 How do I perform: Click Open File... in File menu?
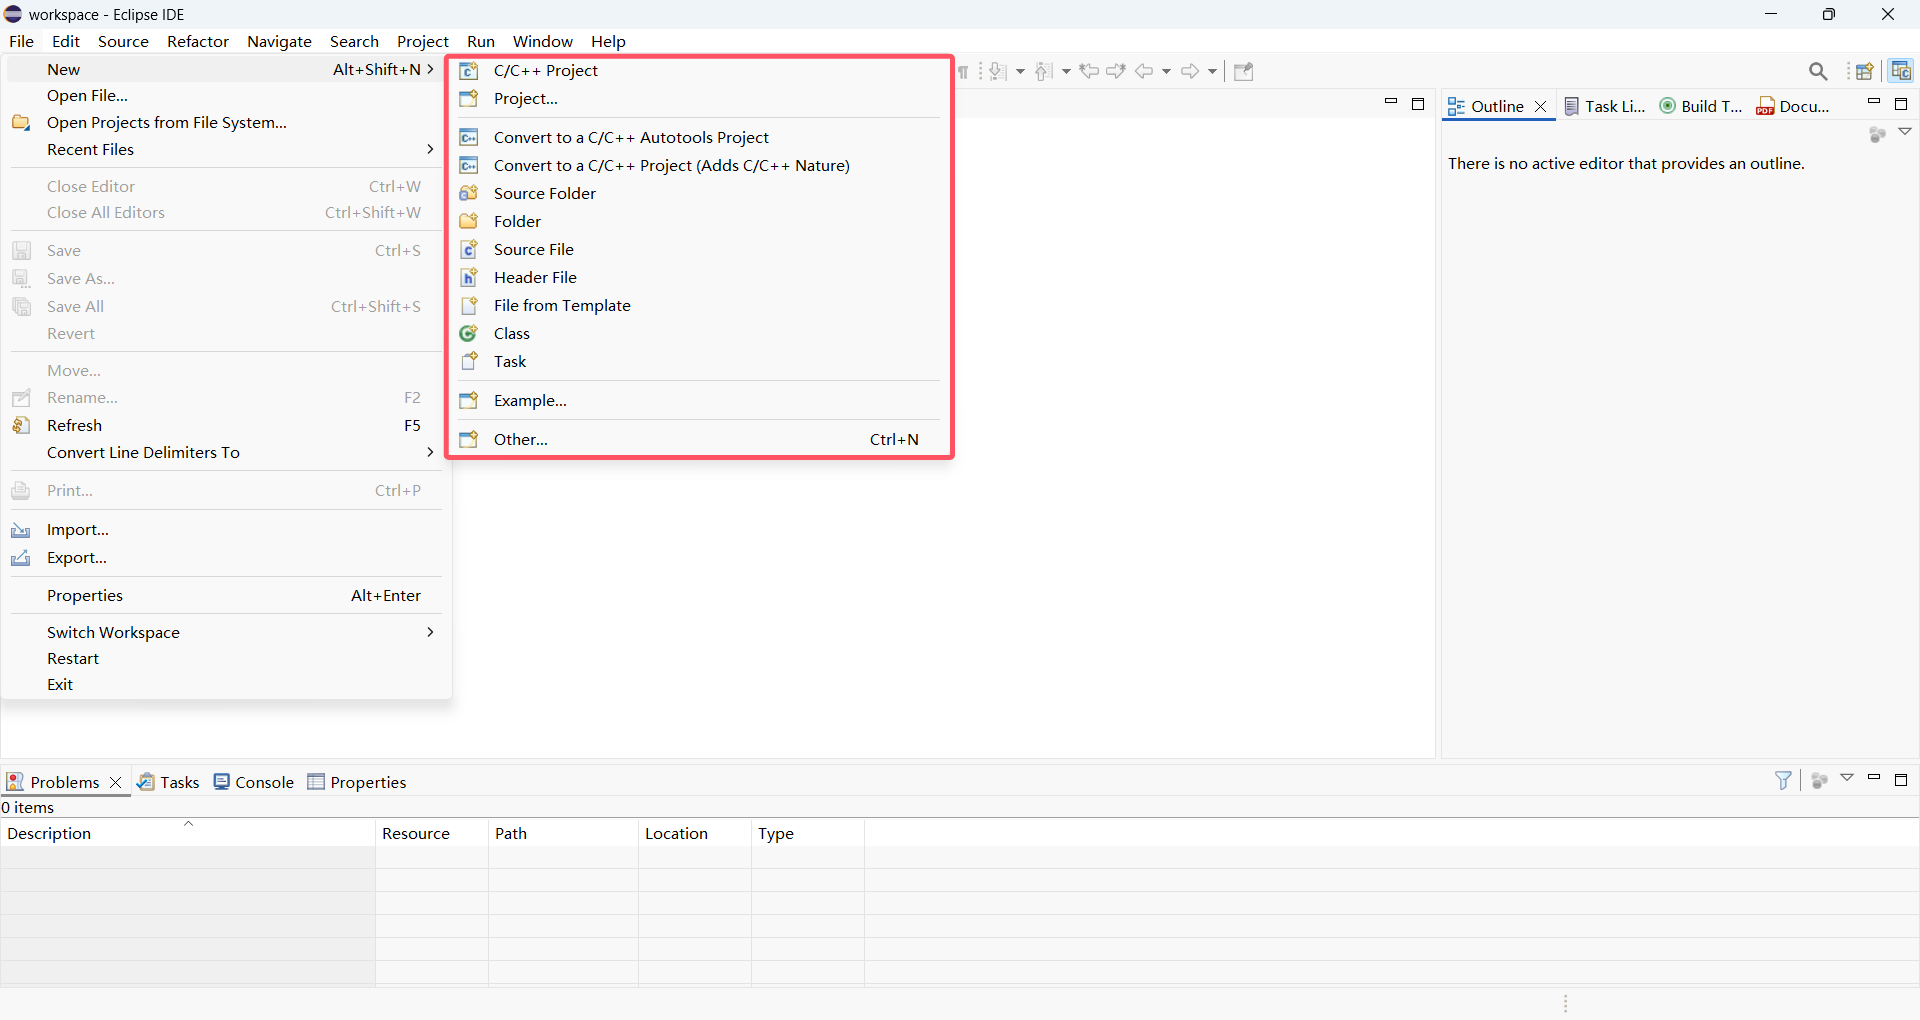(227, 95)
